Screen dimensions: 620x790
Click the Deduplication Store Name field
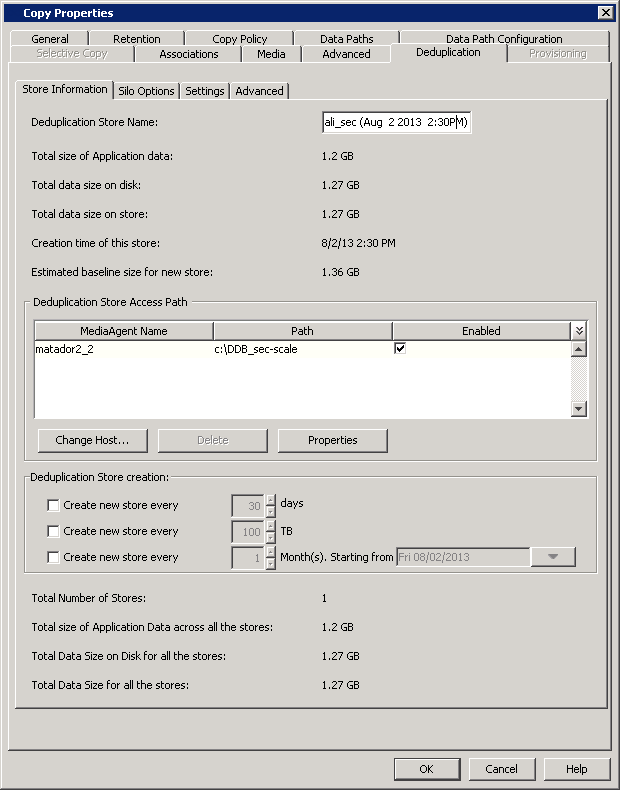coord(396,122)
